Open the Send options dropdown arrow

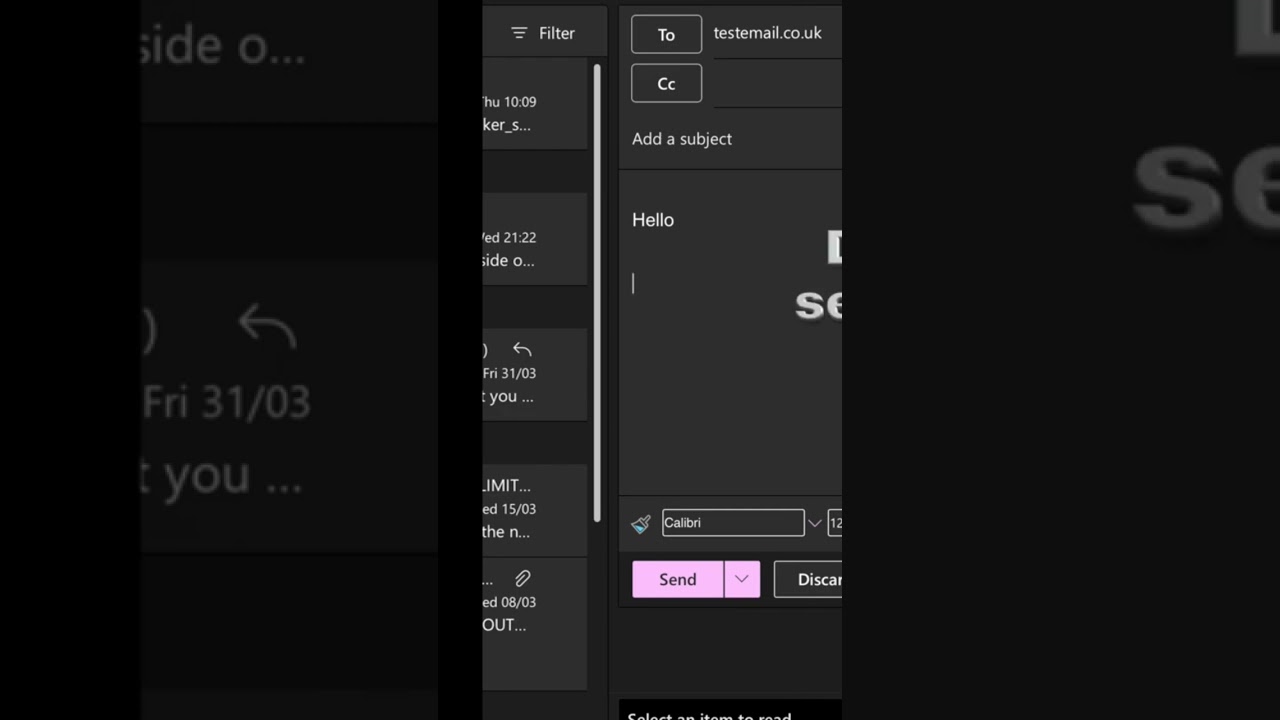(741, 579)
